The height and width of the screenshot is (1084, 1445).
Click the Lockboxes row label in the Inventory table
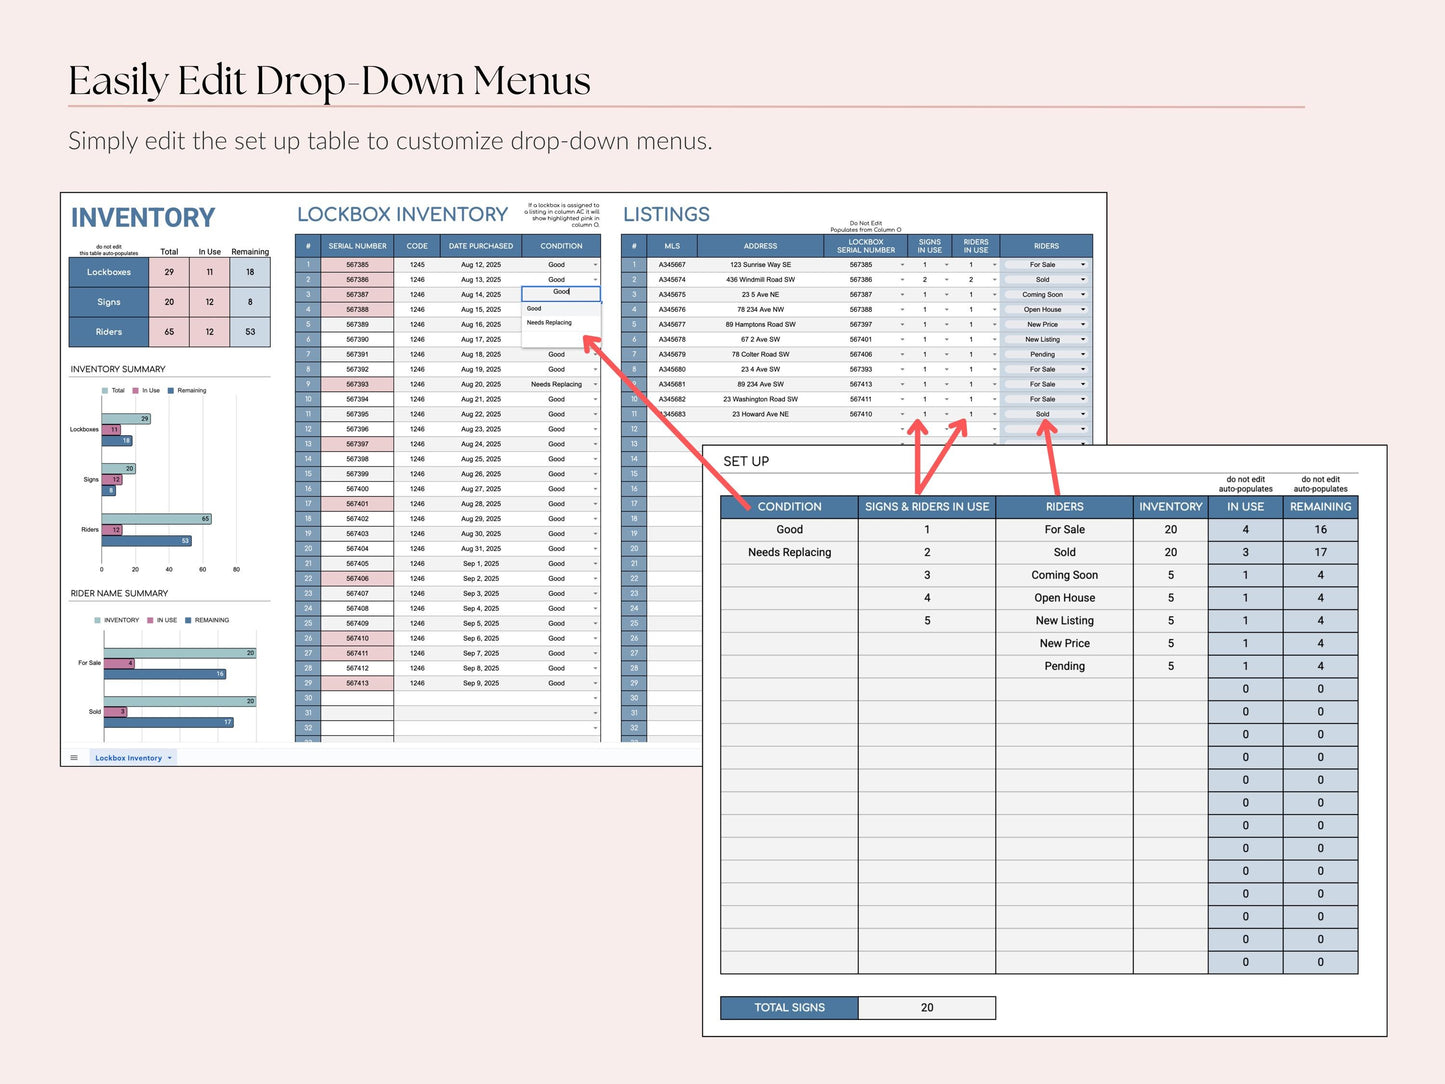click(109, 272)
